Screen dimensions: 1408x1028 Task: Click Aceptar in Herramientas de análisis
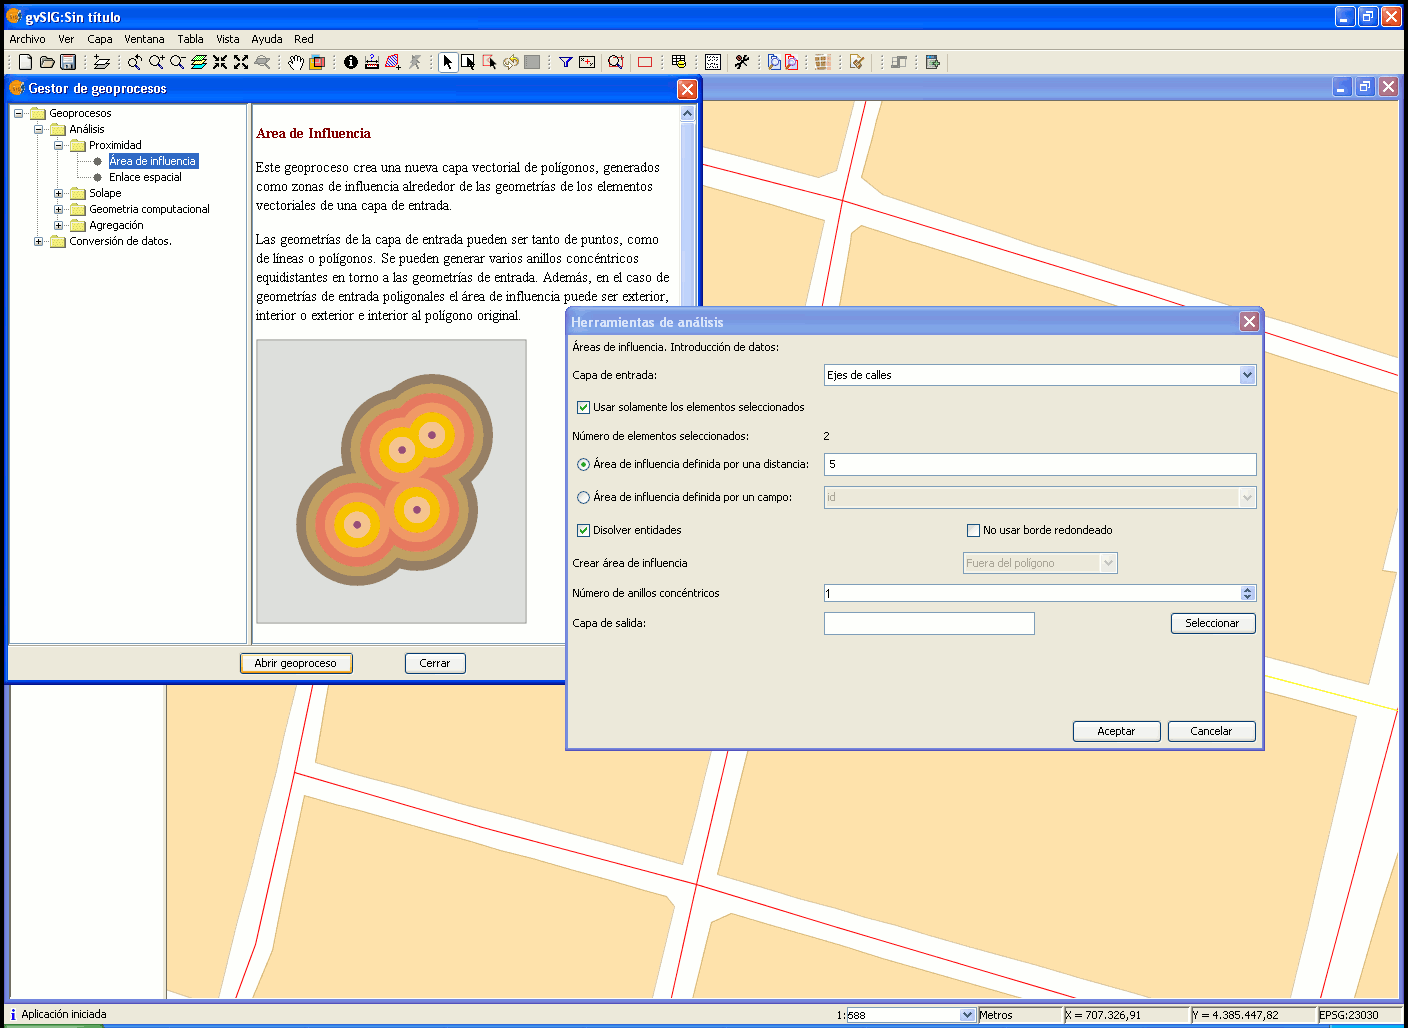1117,731
